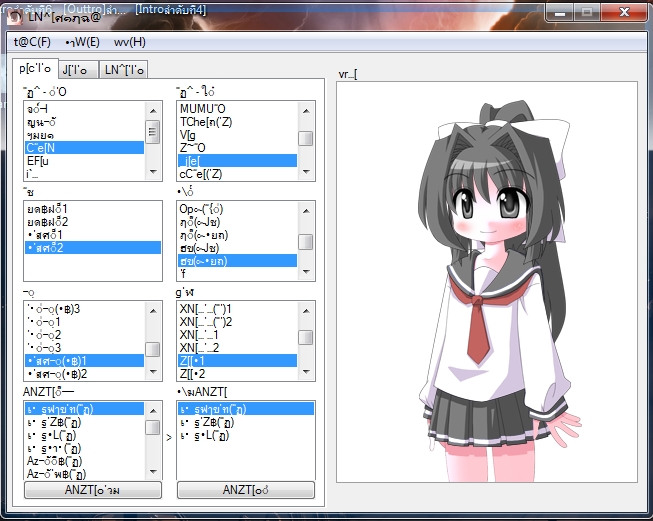This screenshot has height=521, width=653.
Task: Click the down arrow of the list containing –o(•฿)2
Action: tap(153, 371)
